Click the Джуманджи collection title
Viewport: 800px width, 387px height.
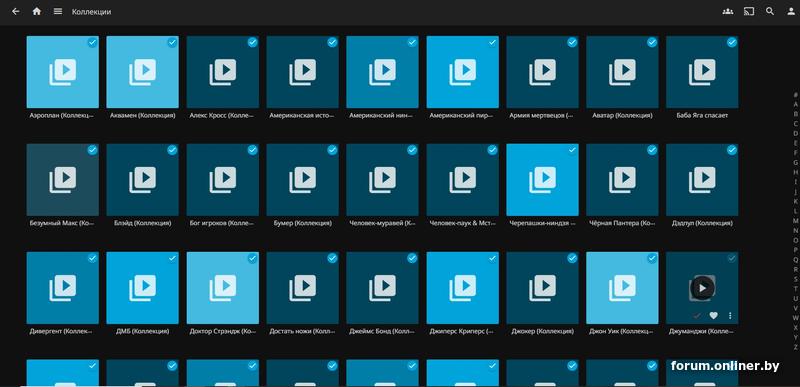pos(702,331)
